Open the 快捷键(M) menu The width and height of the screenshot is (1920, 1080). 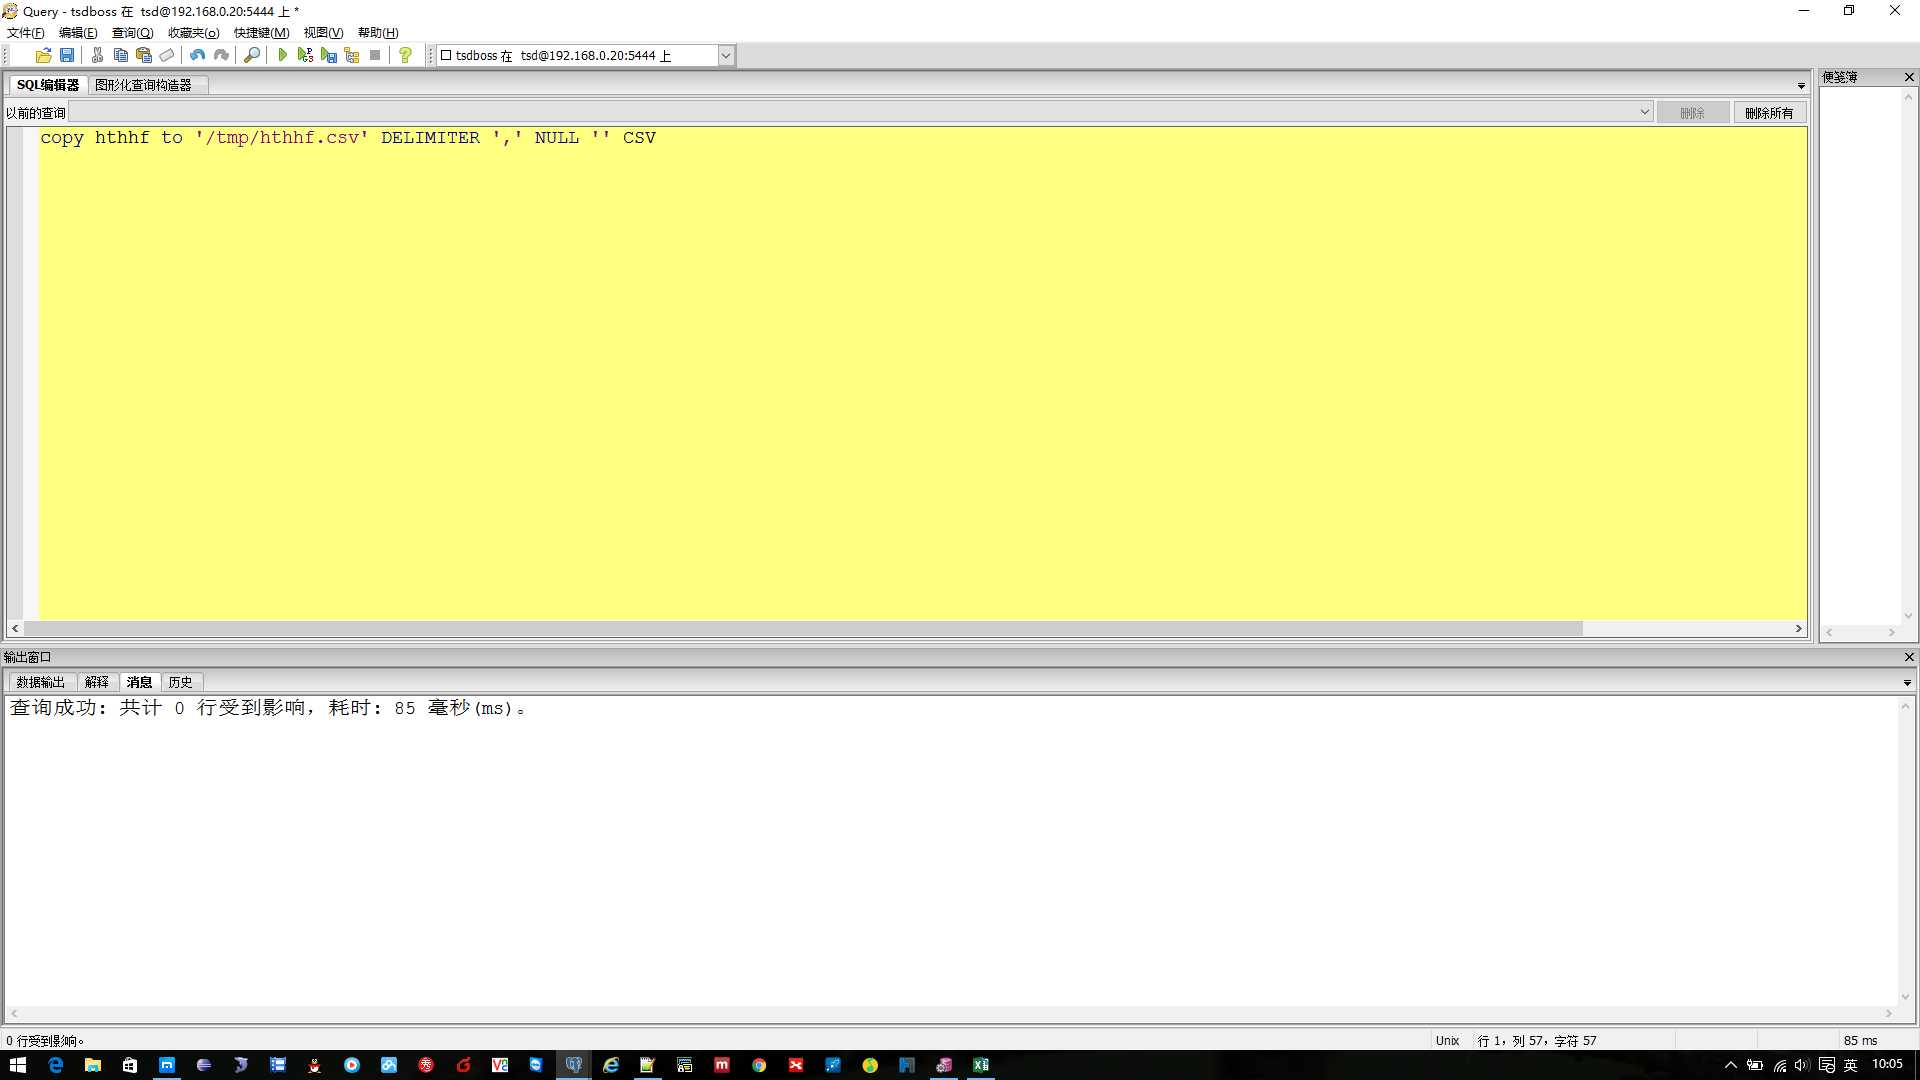click(x=261, y=33)
